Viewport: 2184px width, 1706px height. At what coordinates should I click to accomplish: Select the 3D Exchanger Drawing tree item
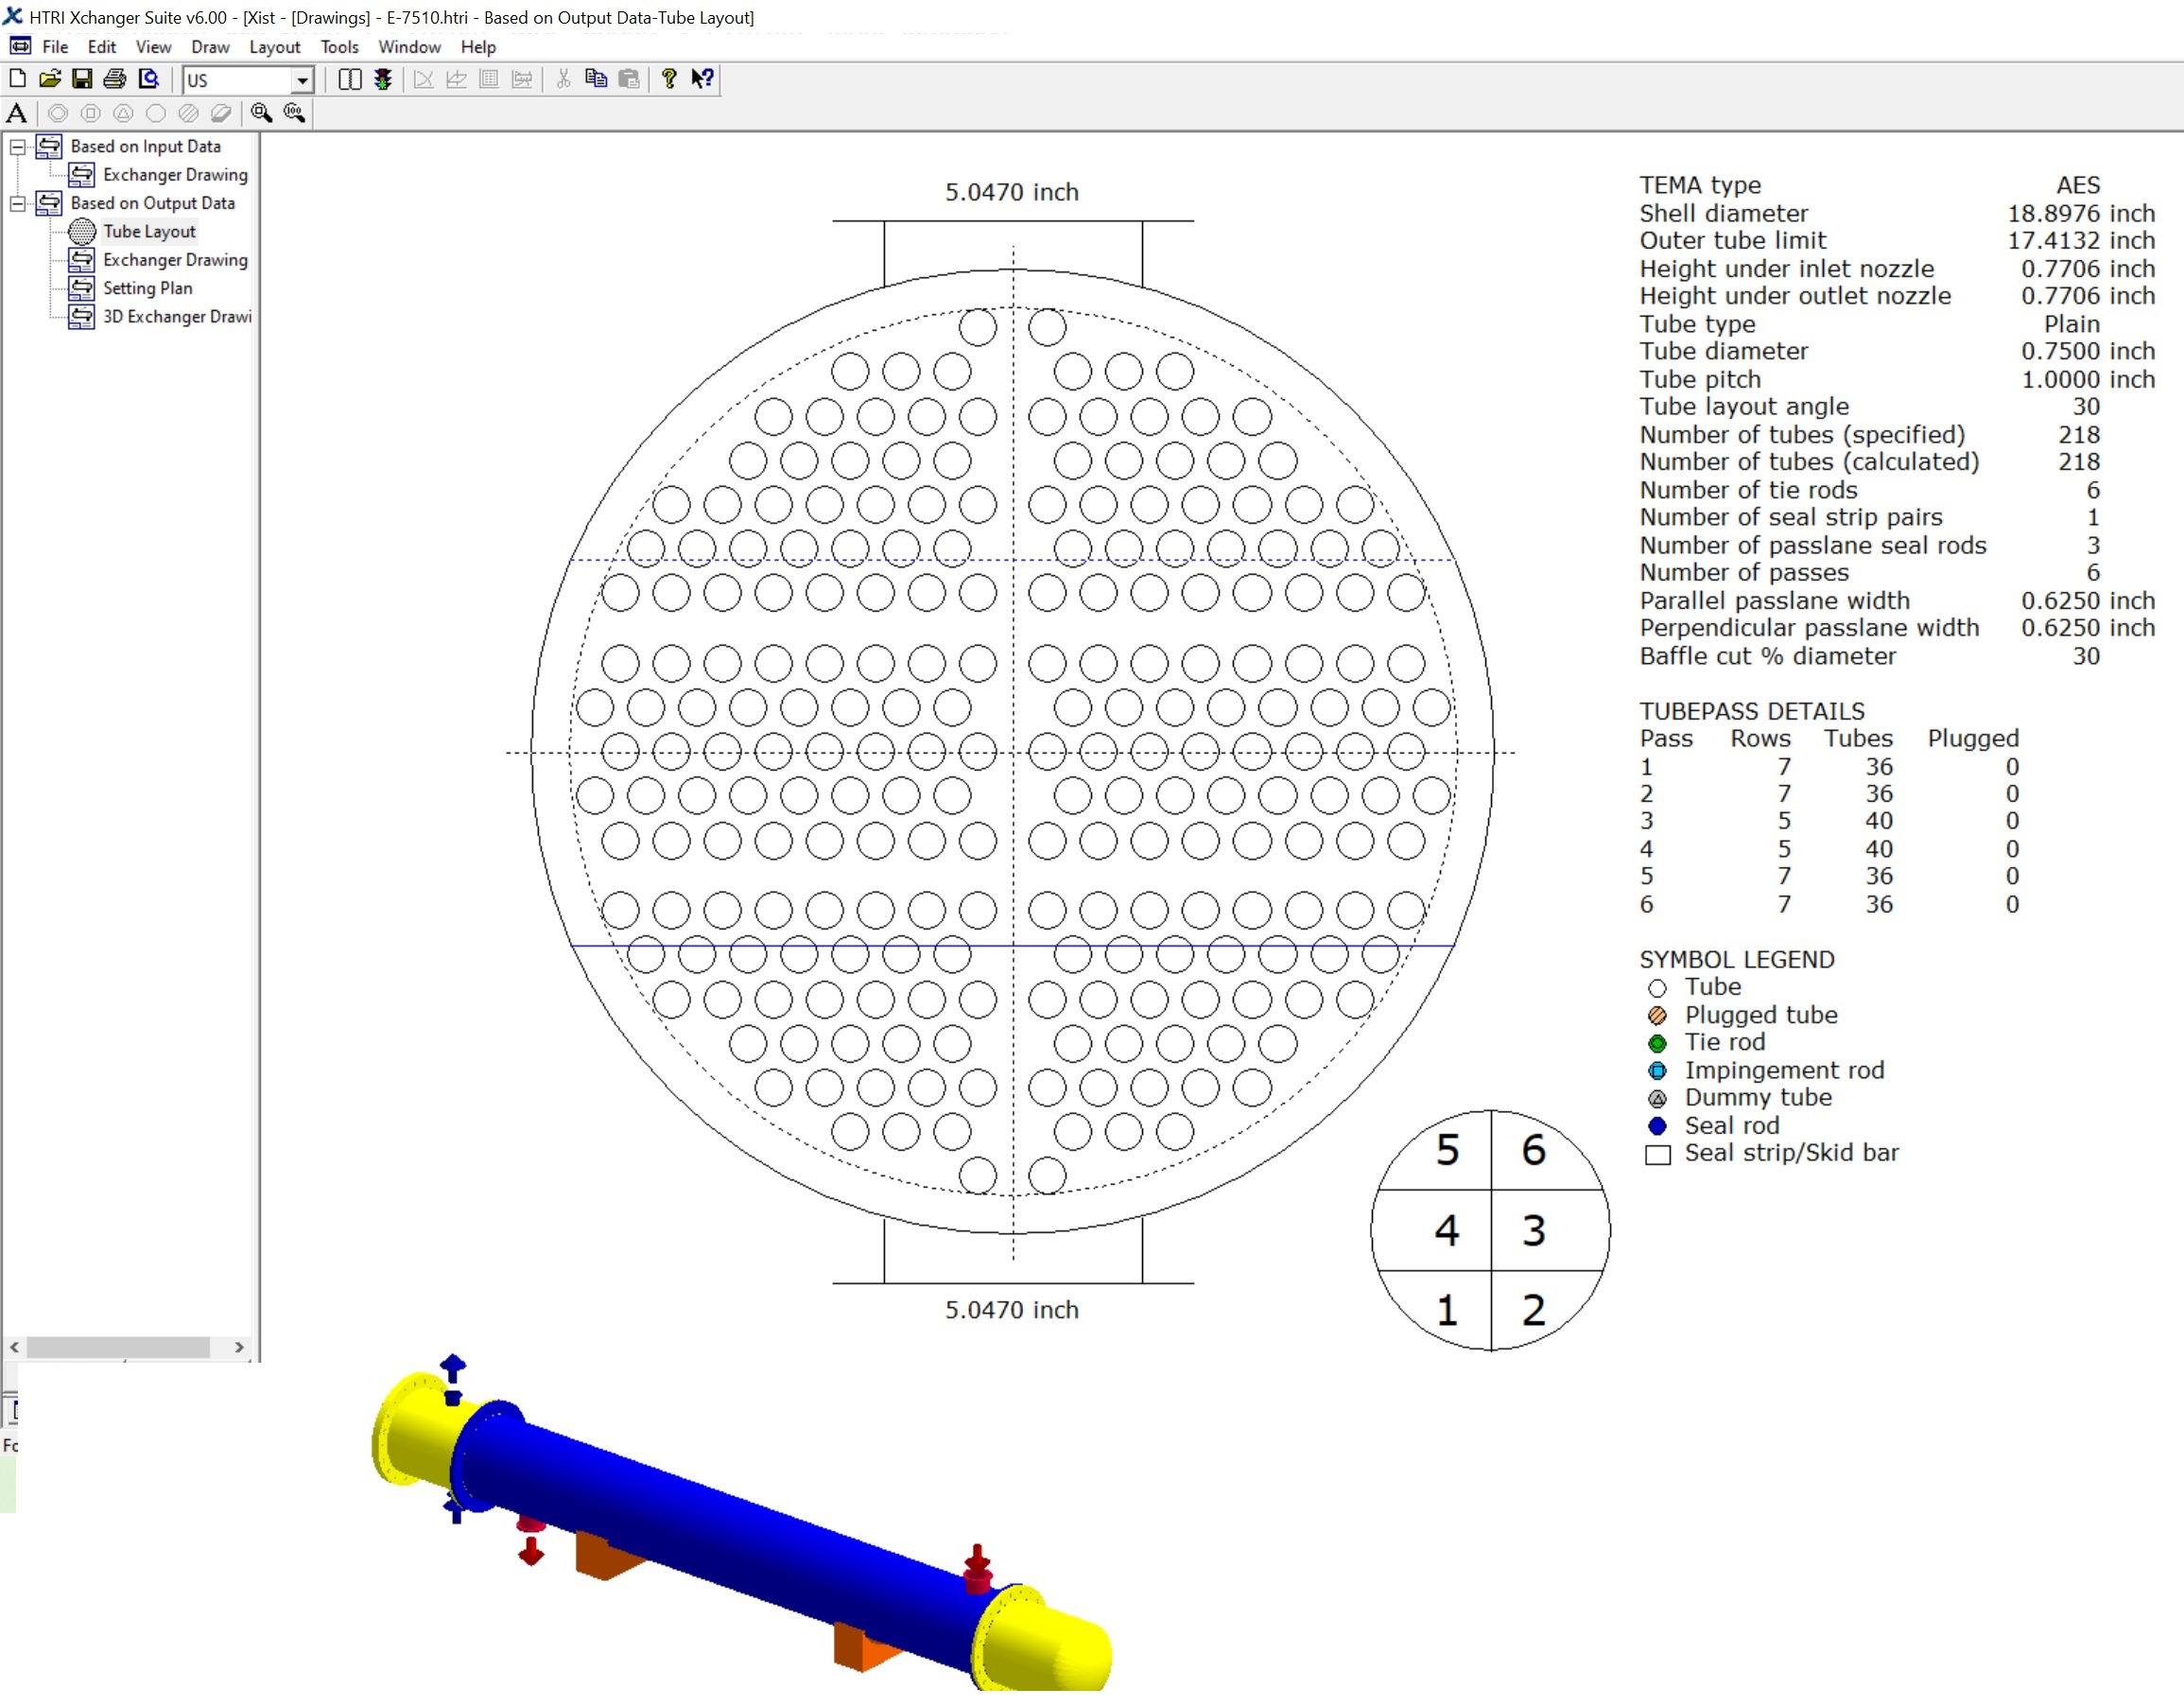[176, 317]
